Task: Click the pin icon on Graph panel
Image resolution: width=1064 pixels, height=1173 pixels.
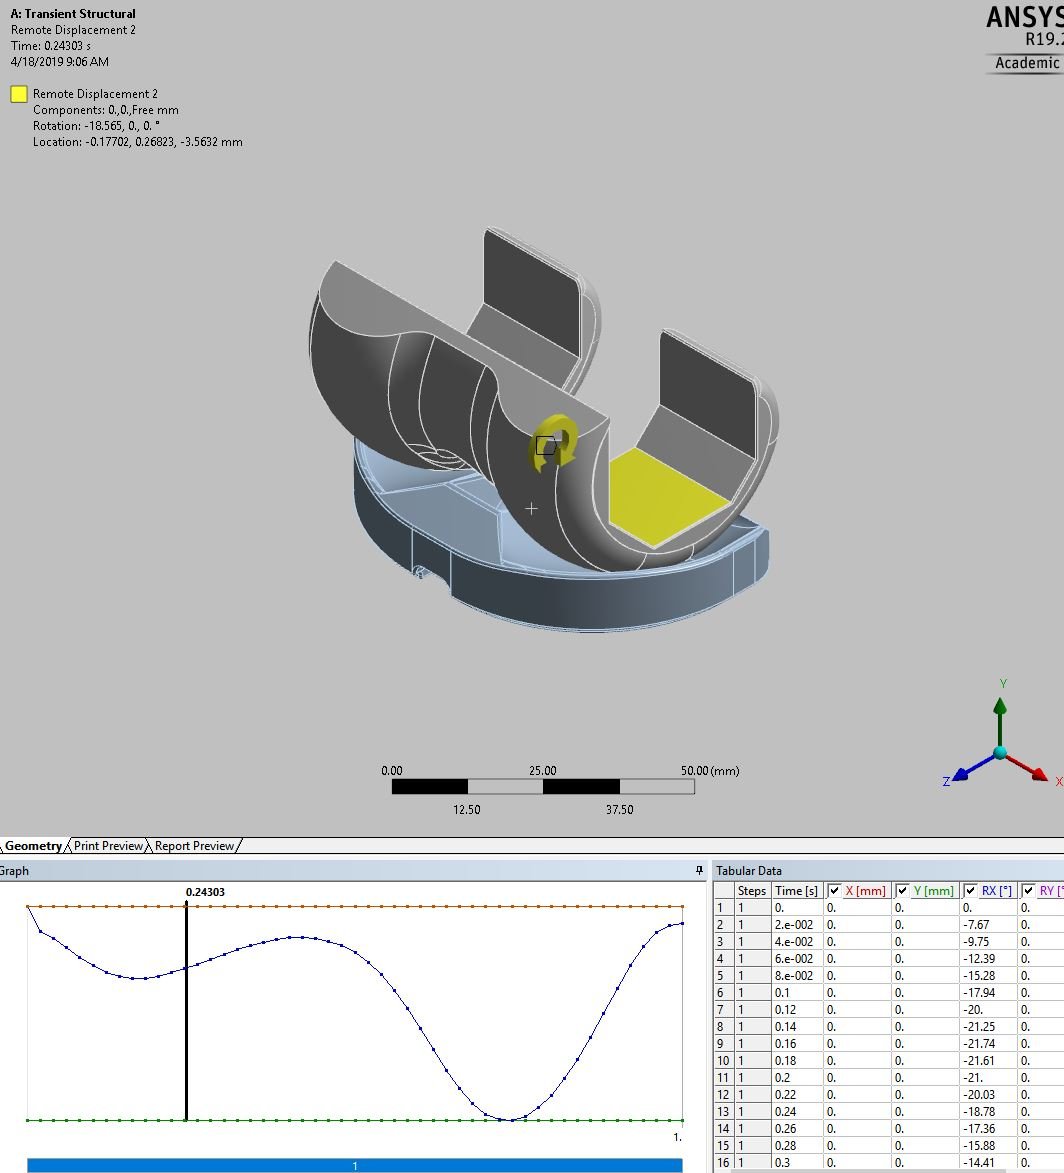Action: click(x=700, y=870)
